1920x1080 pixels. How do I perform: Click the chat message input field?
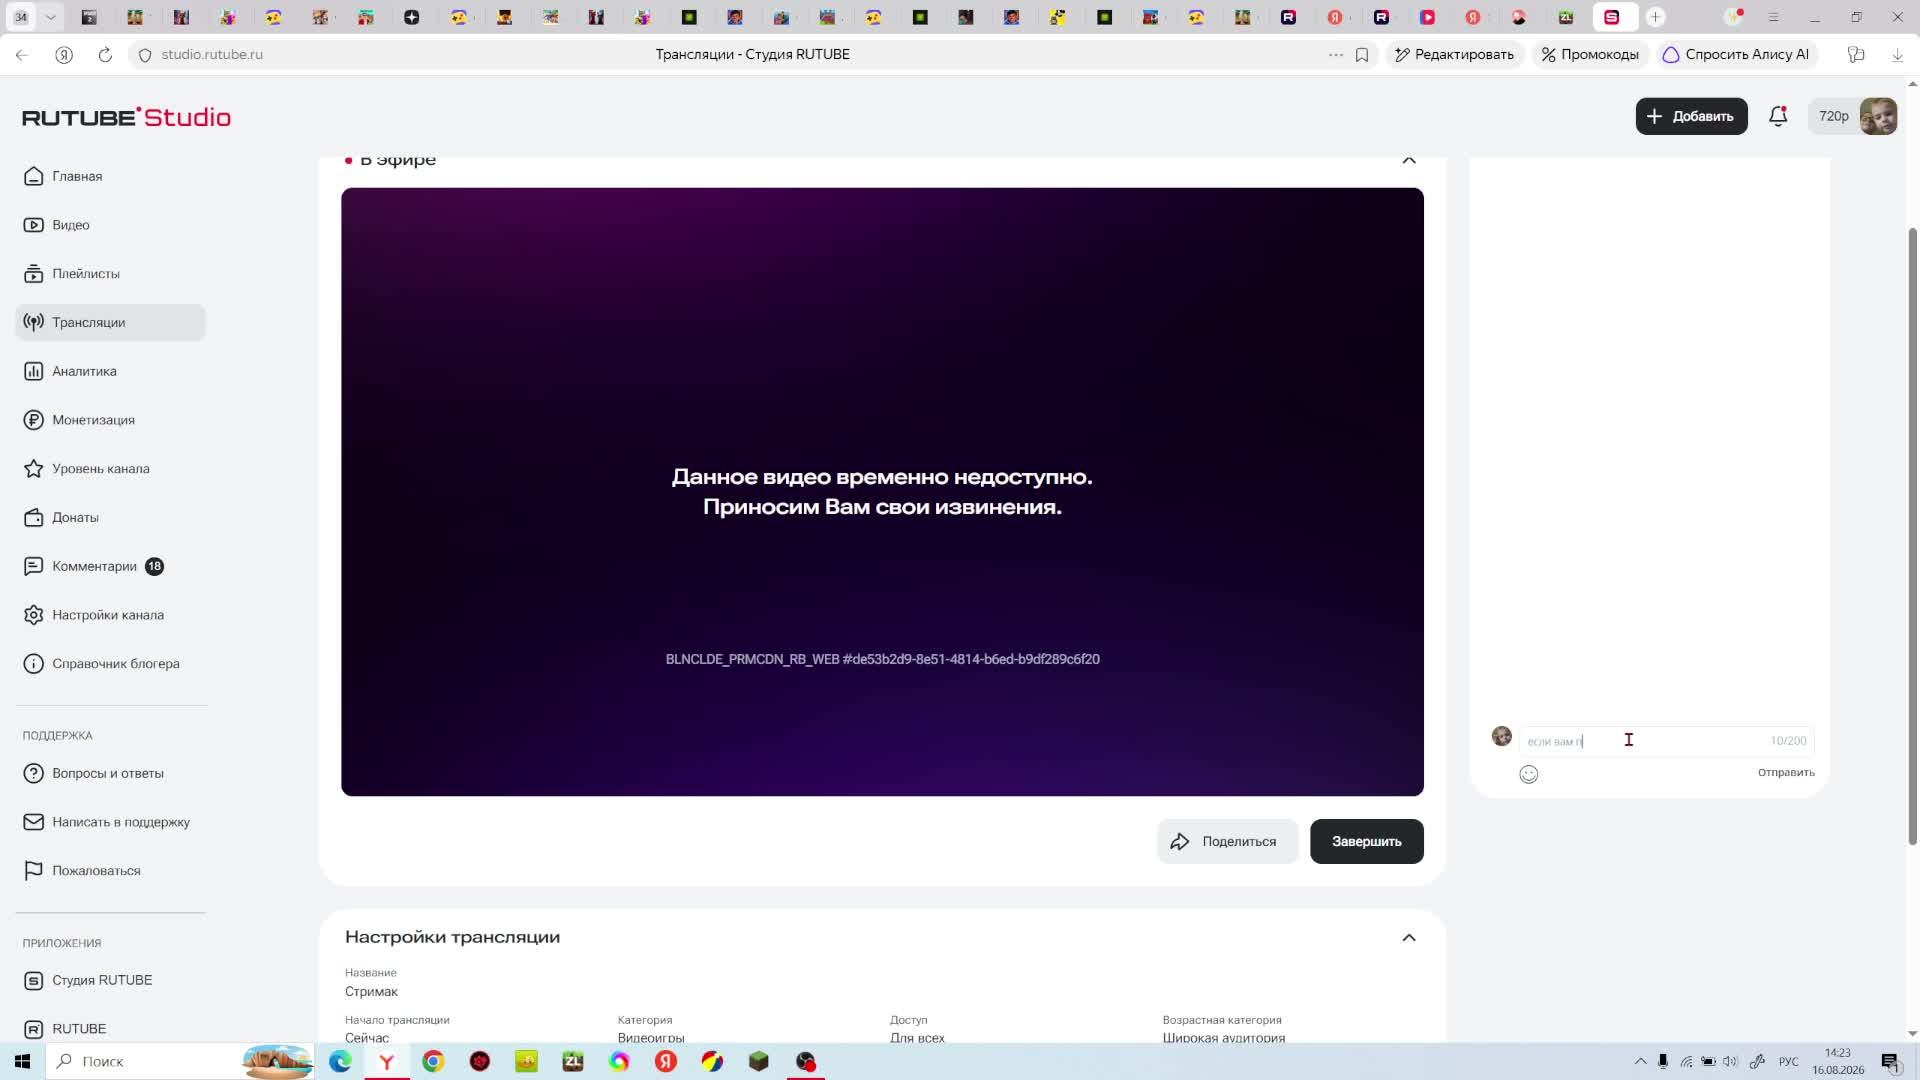tap(1666, 741)
